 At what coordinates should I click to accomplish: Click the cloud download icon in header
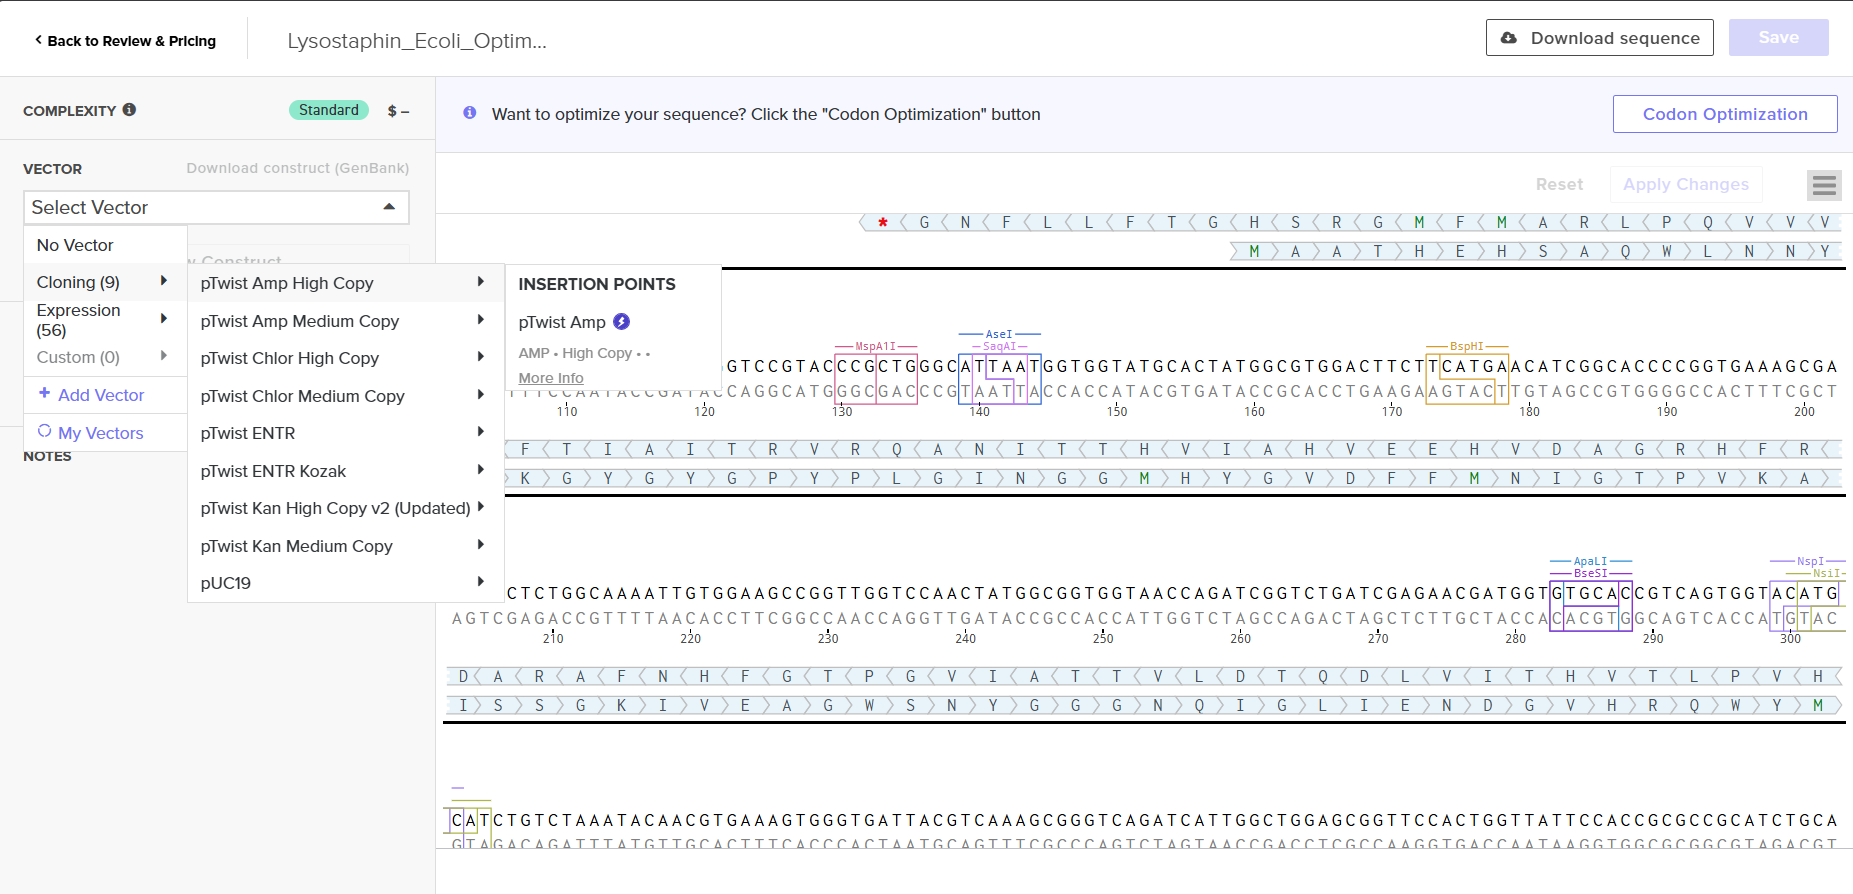pyautogui.click(x=1509, y=38)
